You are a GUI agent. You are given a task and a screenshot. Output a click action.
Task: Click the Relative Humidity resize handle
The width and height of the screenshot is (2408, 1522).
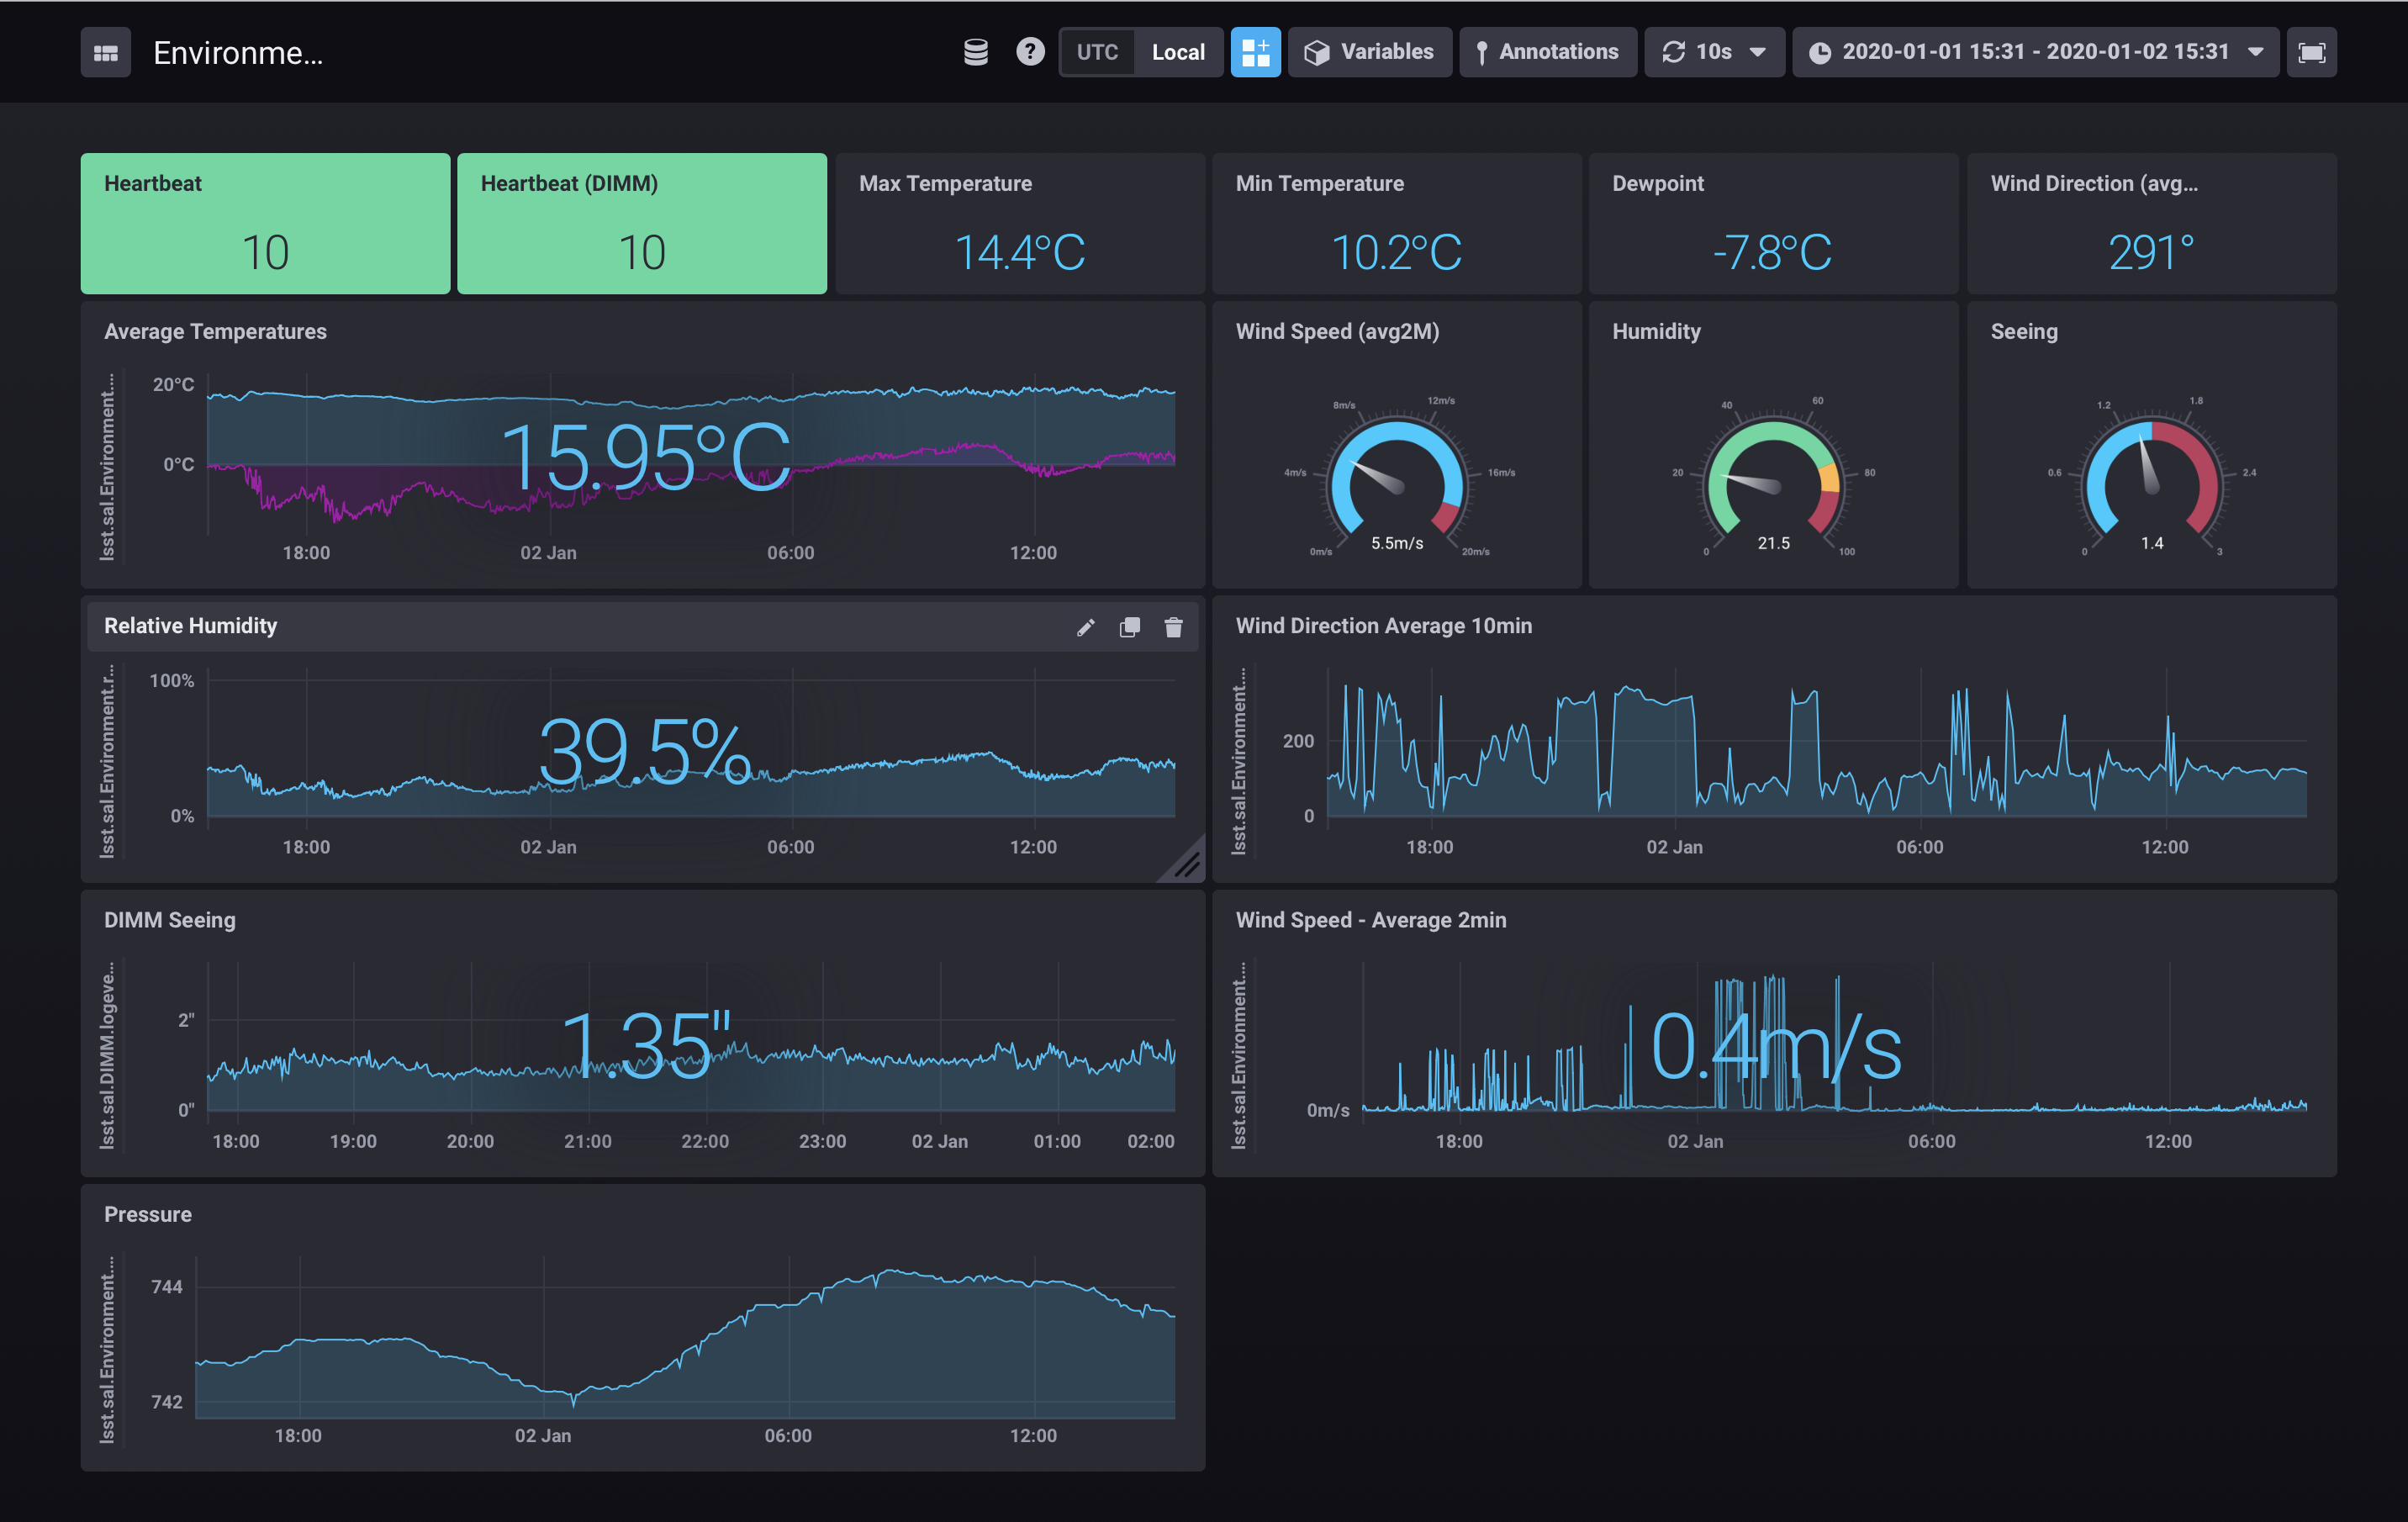coord(1188,865)
